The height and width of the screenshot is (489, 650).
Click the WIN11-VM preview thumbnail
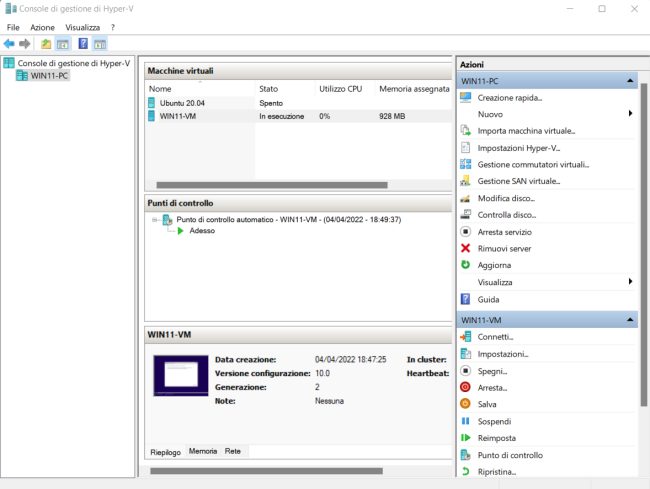point(180,377)
